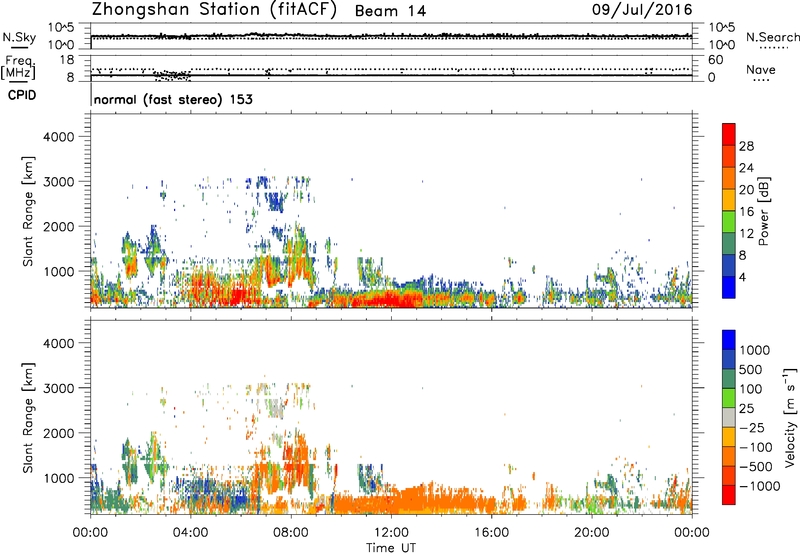Click the power colorbar blue bottom segment
This screenshot has width=800, height=554.
point(729,287)
